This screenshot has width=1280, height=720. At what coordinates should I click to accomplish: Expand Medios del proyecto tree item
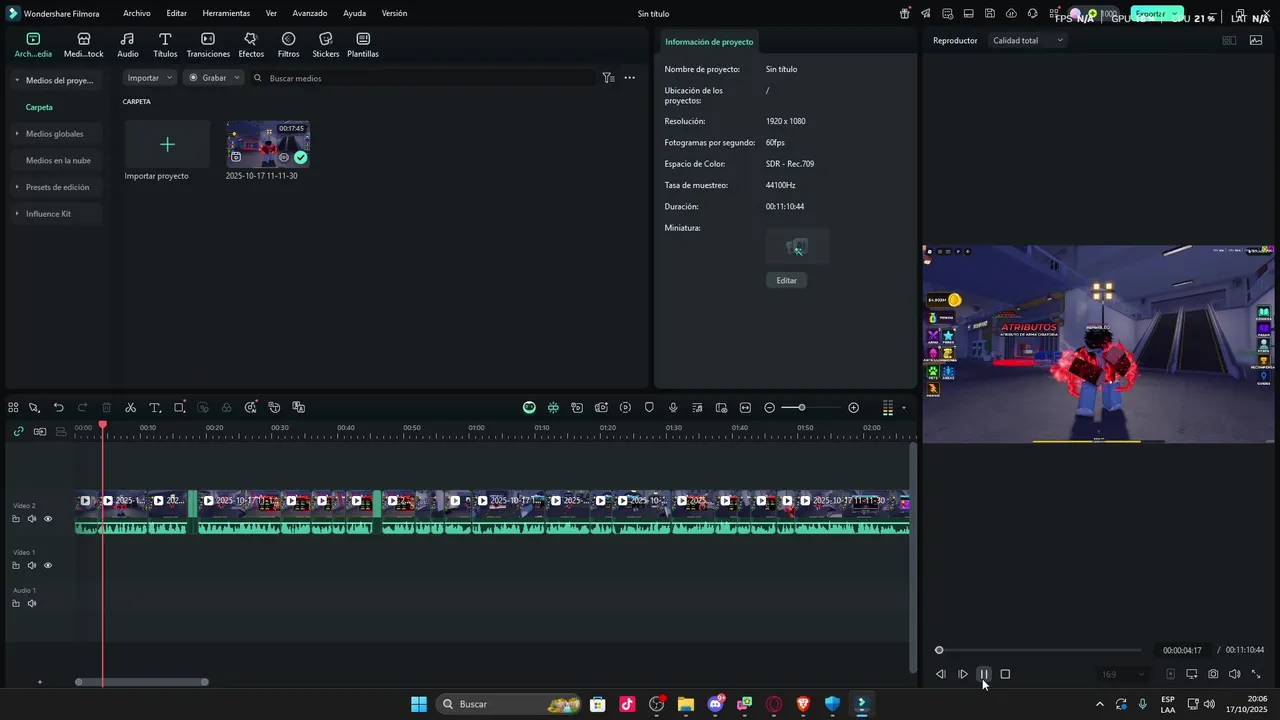17,80
